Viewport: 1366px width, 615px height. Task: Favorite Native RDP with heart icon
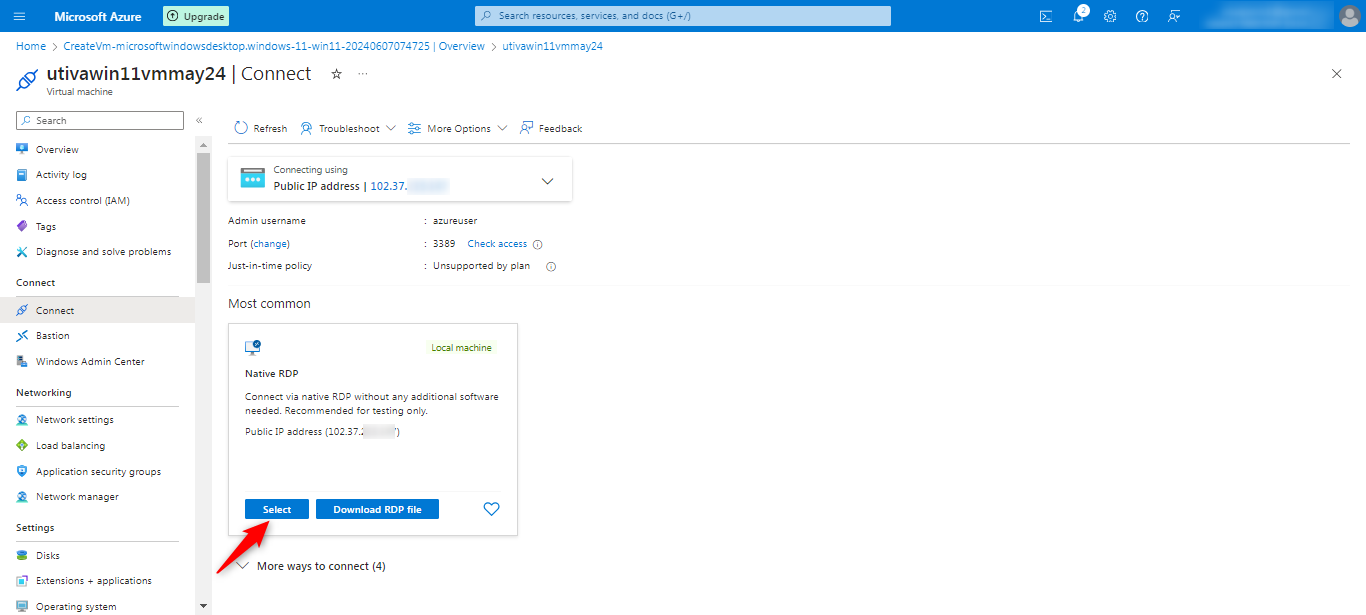(x=491, y=509)
